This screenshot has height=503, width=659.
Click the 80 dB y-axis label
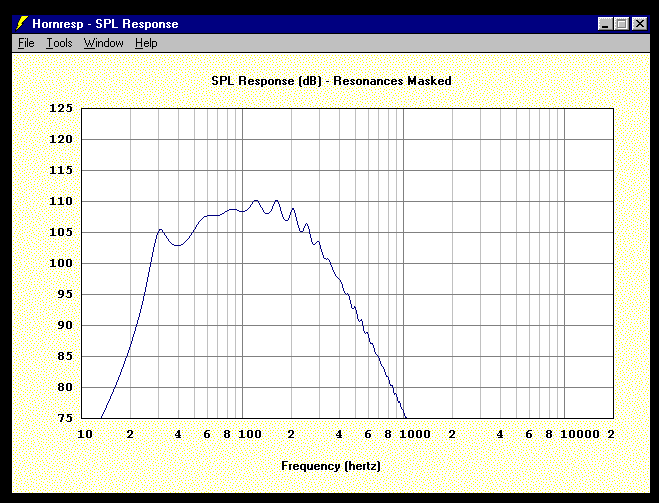click(65, 387)
